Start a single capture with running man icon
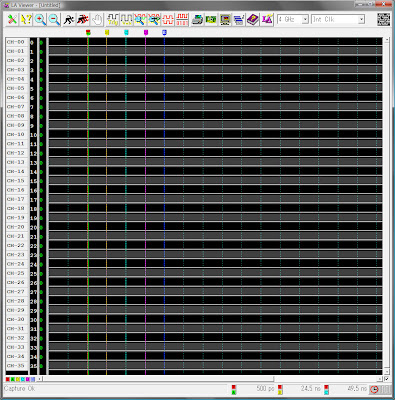The width and height of the screenshot is (395, 400). pos(69,20)
